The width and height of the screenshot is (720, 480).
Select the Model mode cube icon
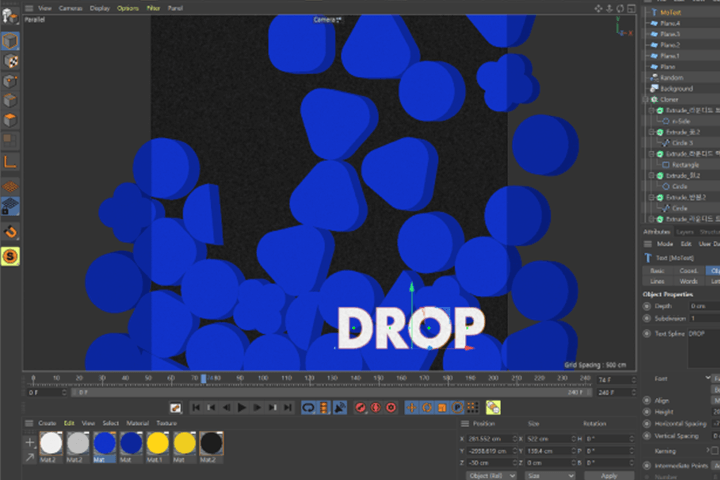tap(10, 41)
